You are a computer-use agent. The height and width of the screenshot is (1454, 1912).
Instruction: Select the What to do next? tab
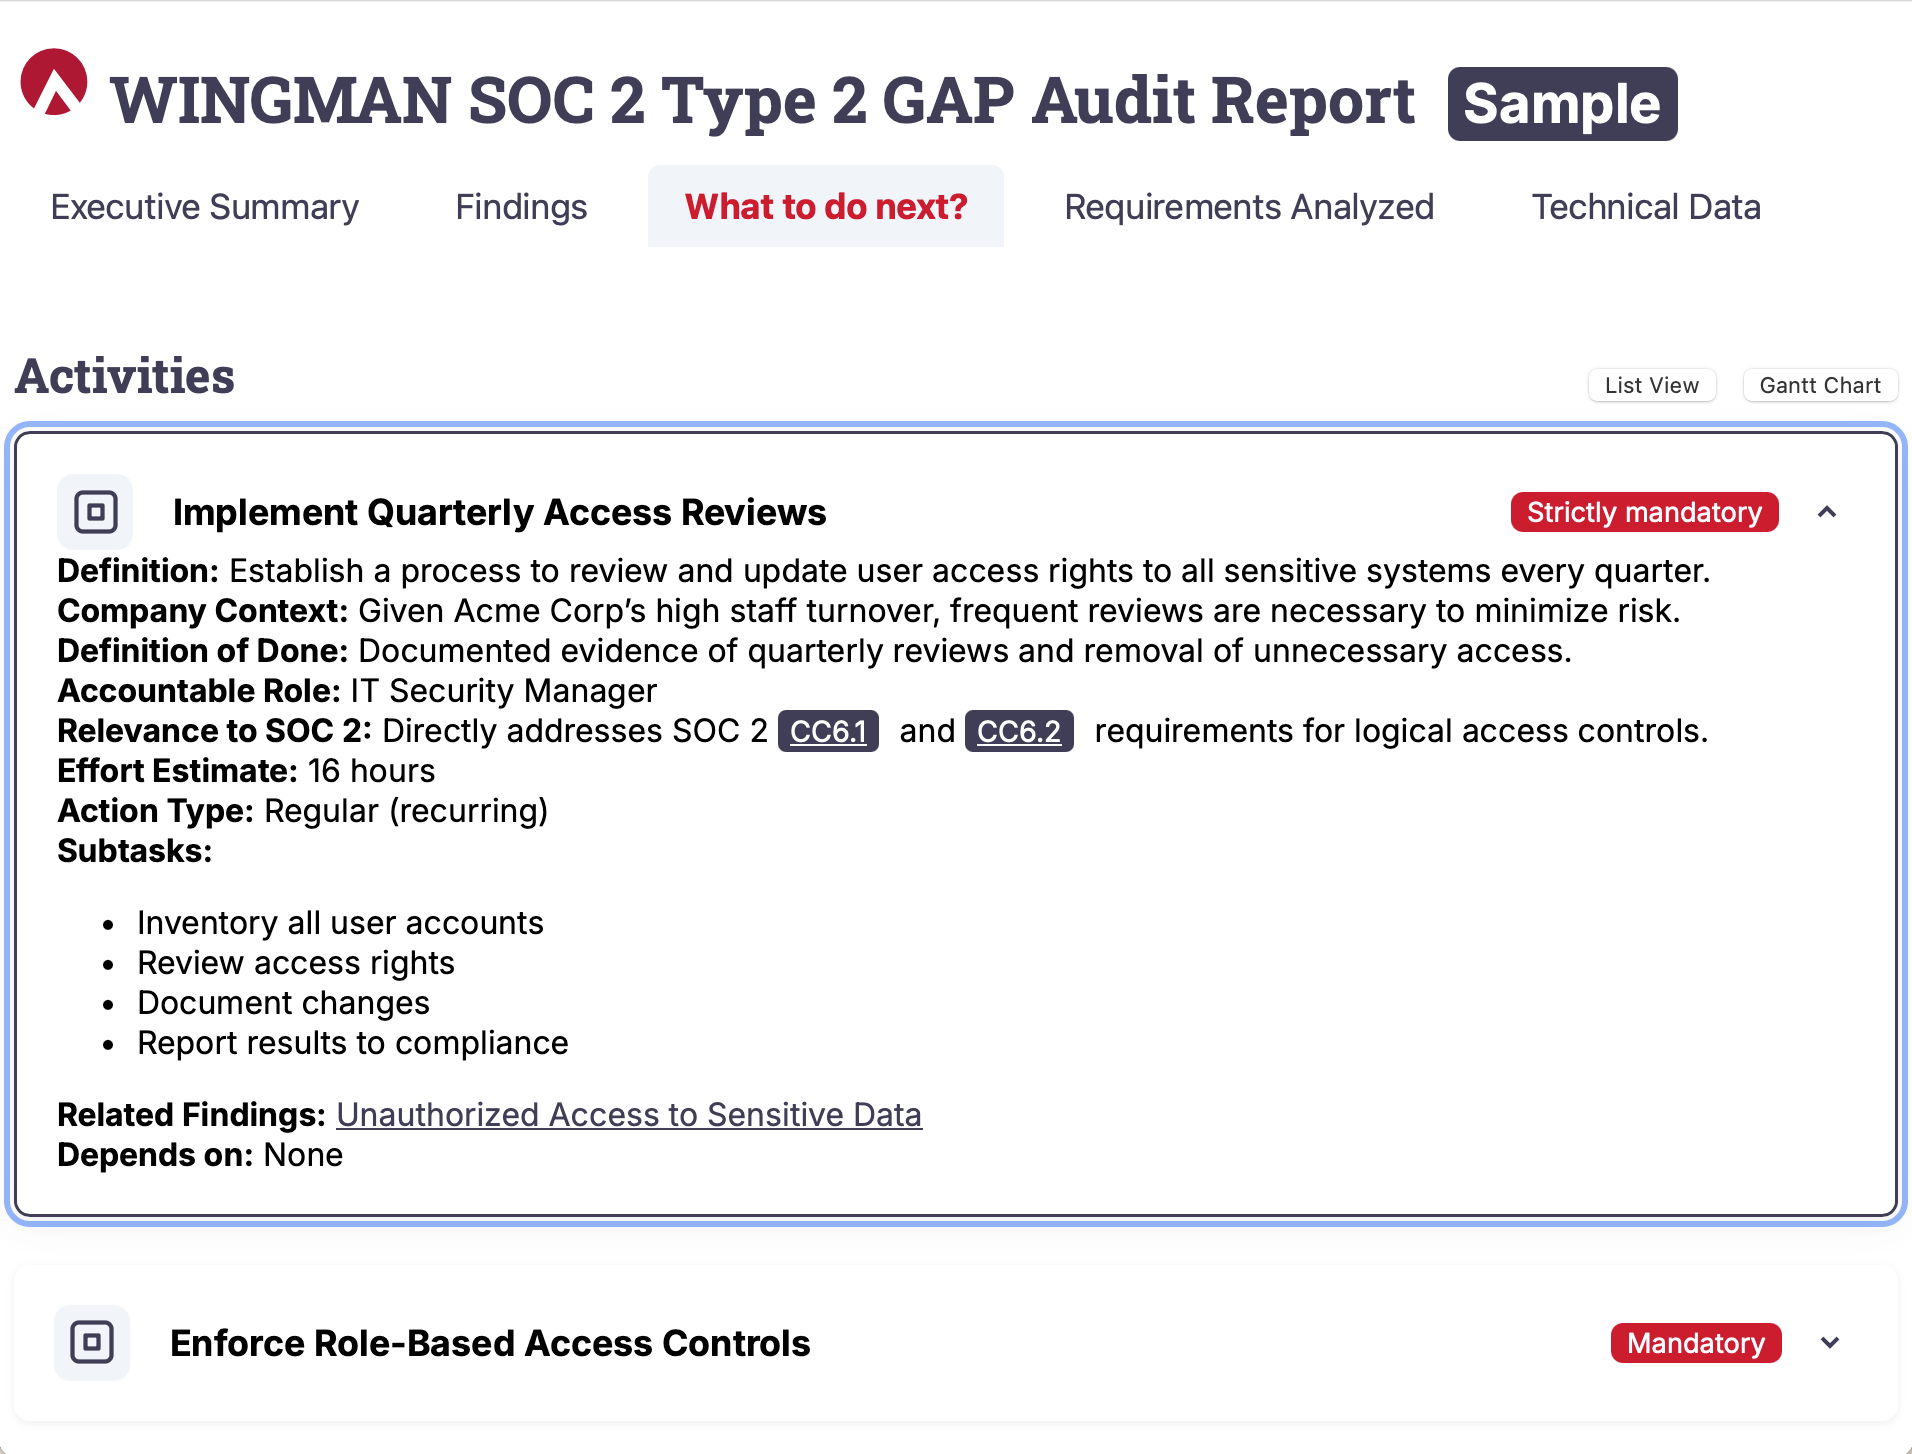826,207
